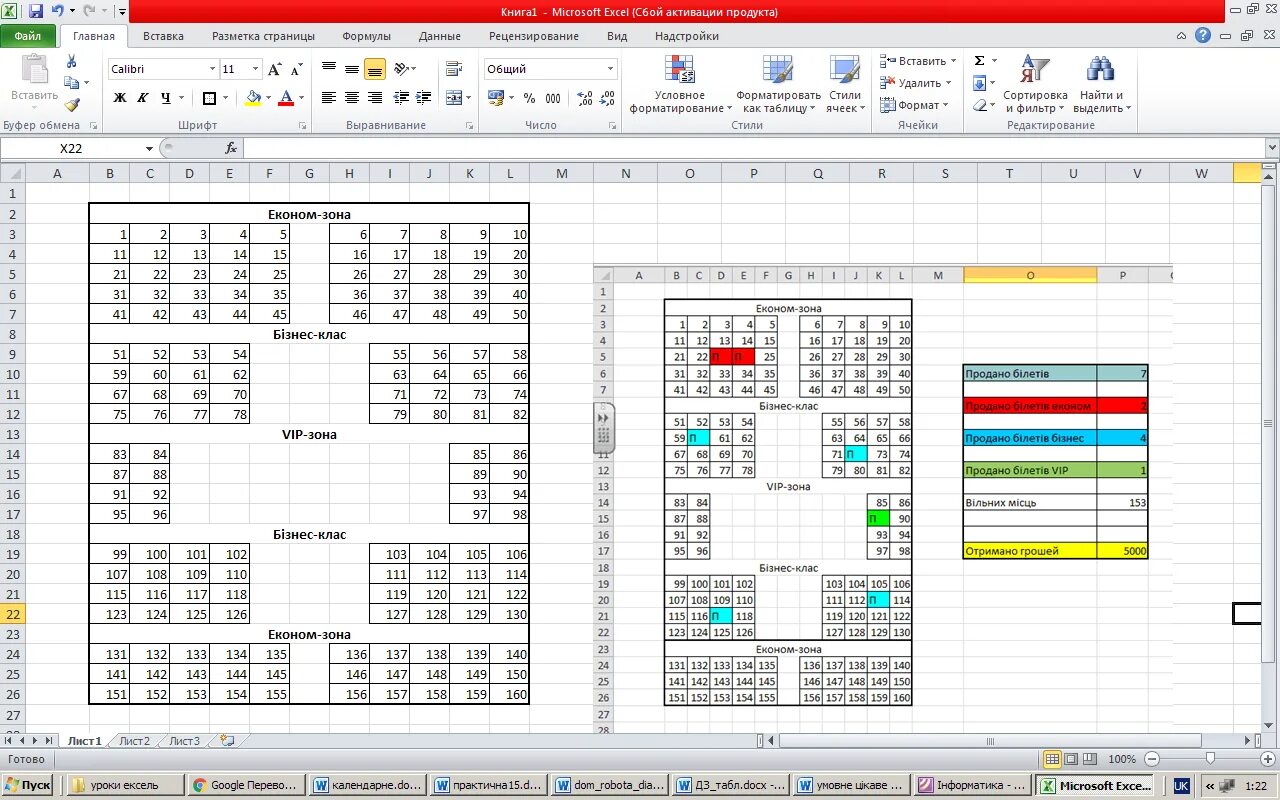Click the Fill down arrow icon
The image size is (1280, 800).
[979, 83]
